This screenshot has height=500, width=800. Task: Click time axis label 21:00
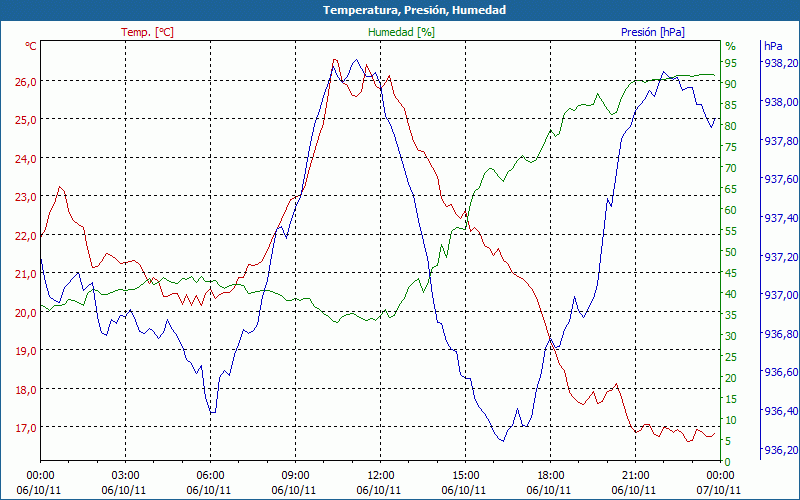(x=636, y=475)
